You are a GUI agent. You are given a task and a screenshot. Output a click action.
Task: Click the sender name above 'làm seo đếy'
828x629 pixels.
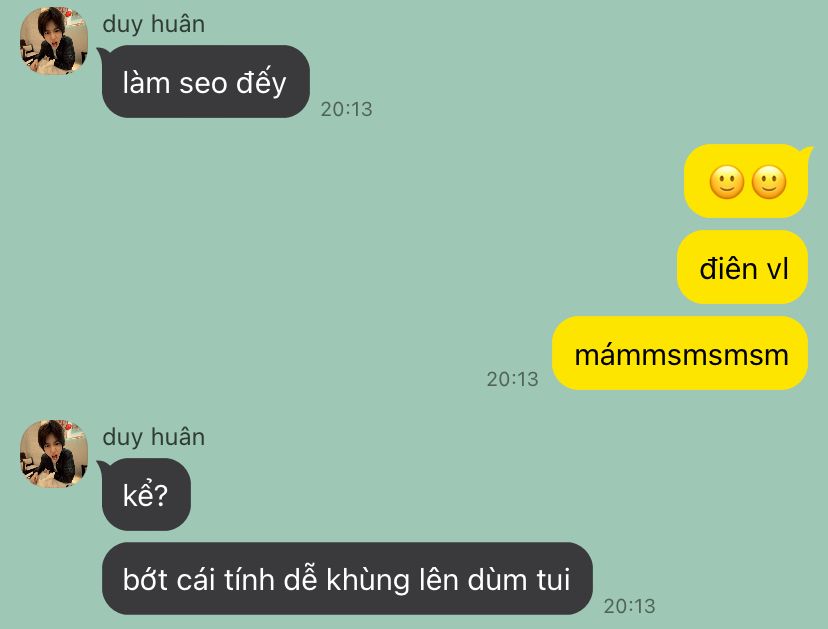pyautogui.click(x=154, y=24)
